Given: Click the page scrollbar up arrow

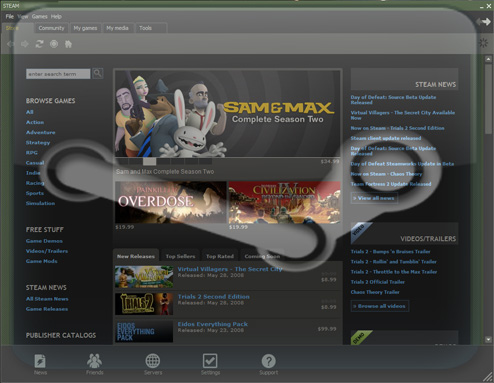Looking at the screenshot, I should [x=488, y=59].
